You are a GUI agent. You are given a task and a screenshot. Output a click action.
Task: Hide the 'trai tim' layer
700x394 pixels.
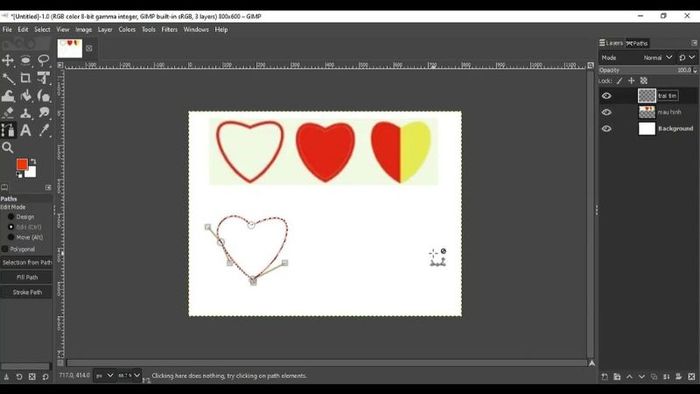point(606,95)
